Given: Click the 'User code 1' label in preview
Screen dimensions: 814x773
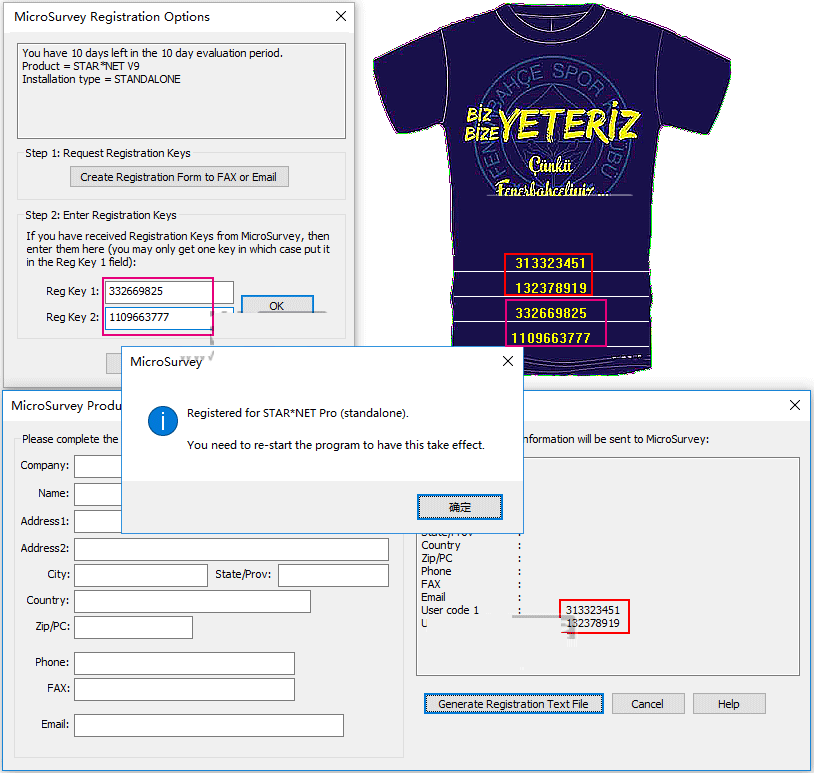Looking at the screenshot, I should tap(450, 610).
